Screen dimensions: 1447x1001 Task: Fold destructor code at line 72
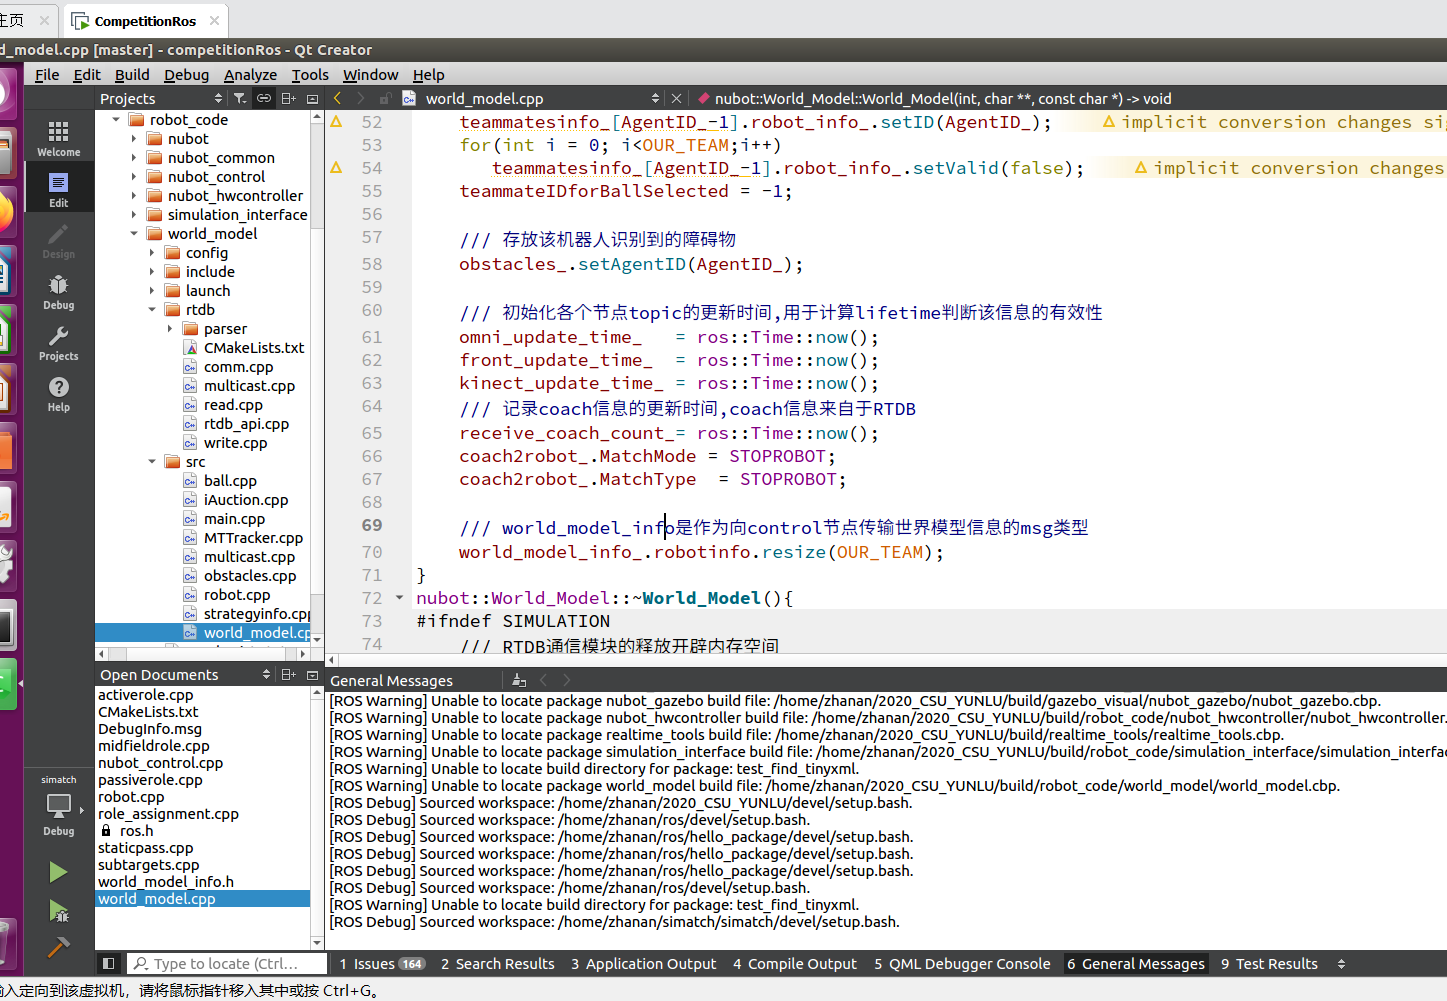click(399, 598)
